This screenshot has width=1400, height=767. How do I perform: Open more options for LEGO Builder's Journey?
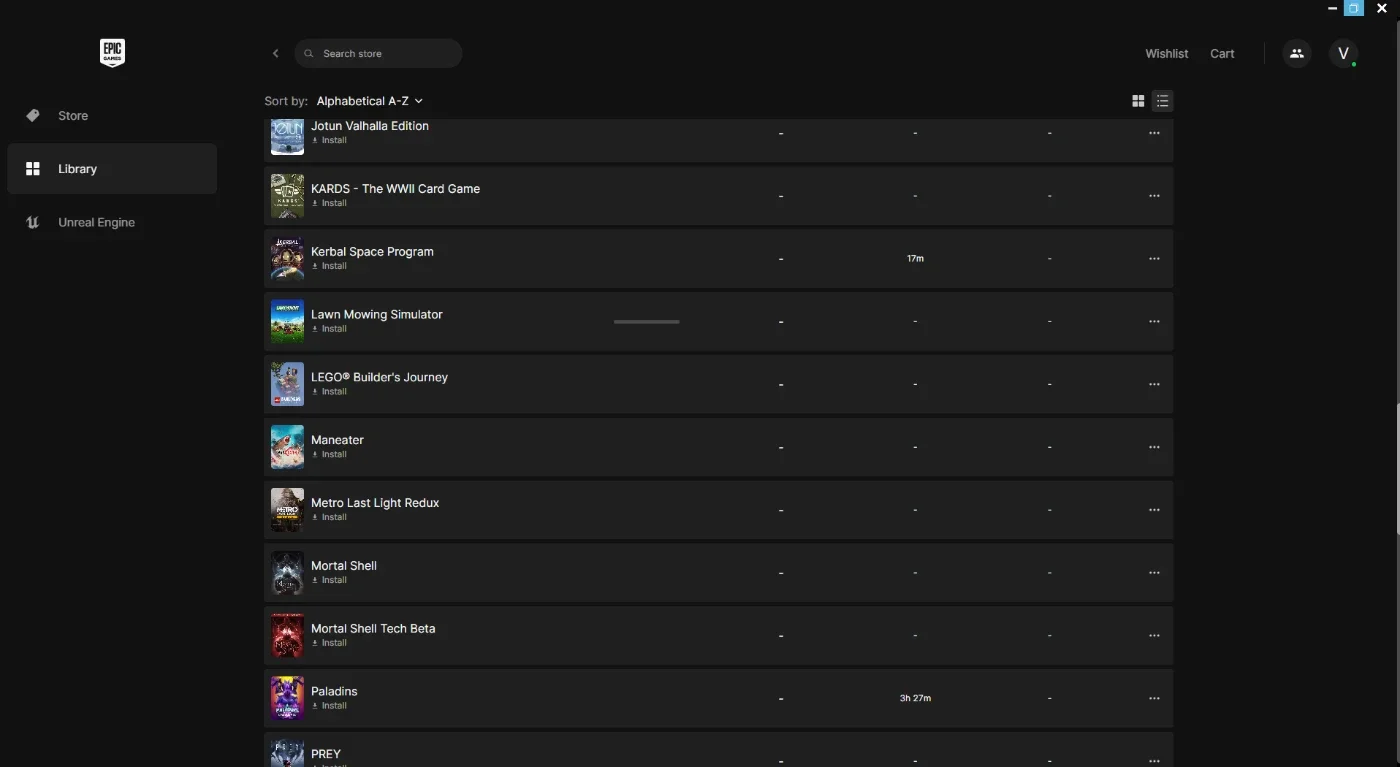click(x=1154, y=384)
